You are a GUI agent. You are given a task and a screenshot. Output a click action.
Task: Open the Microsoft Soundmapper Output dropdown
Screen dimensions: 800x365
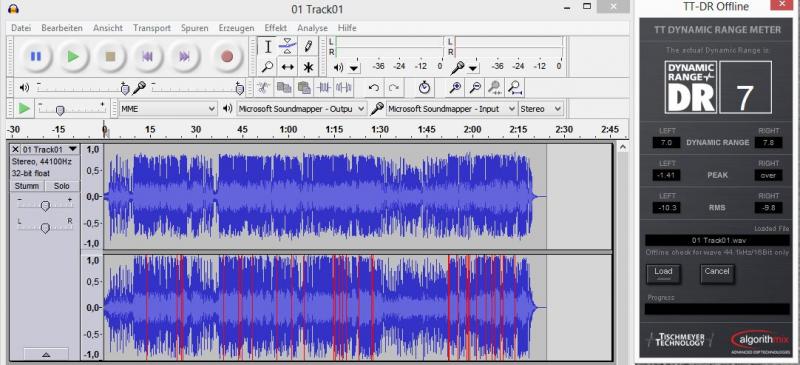point(302,109)
